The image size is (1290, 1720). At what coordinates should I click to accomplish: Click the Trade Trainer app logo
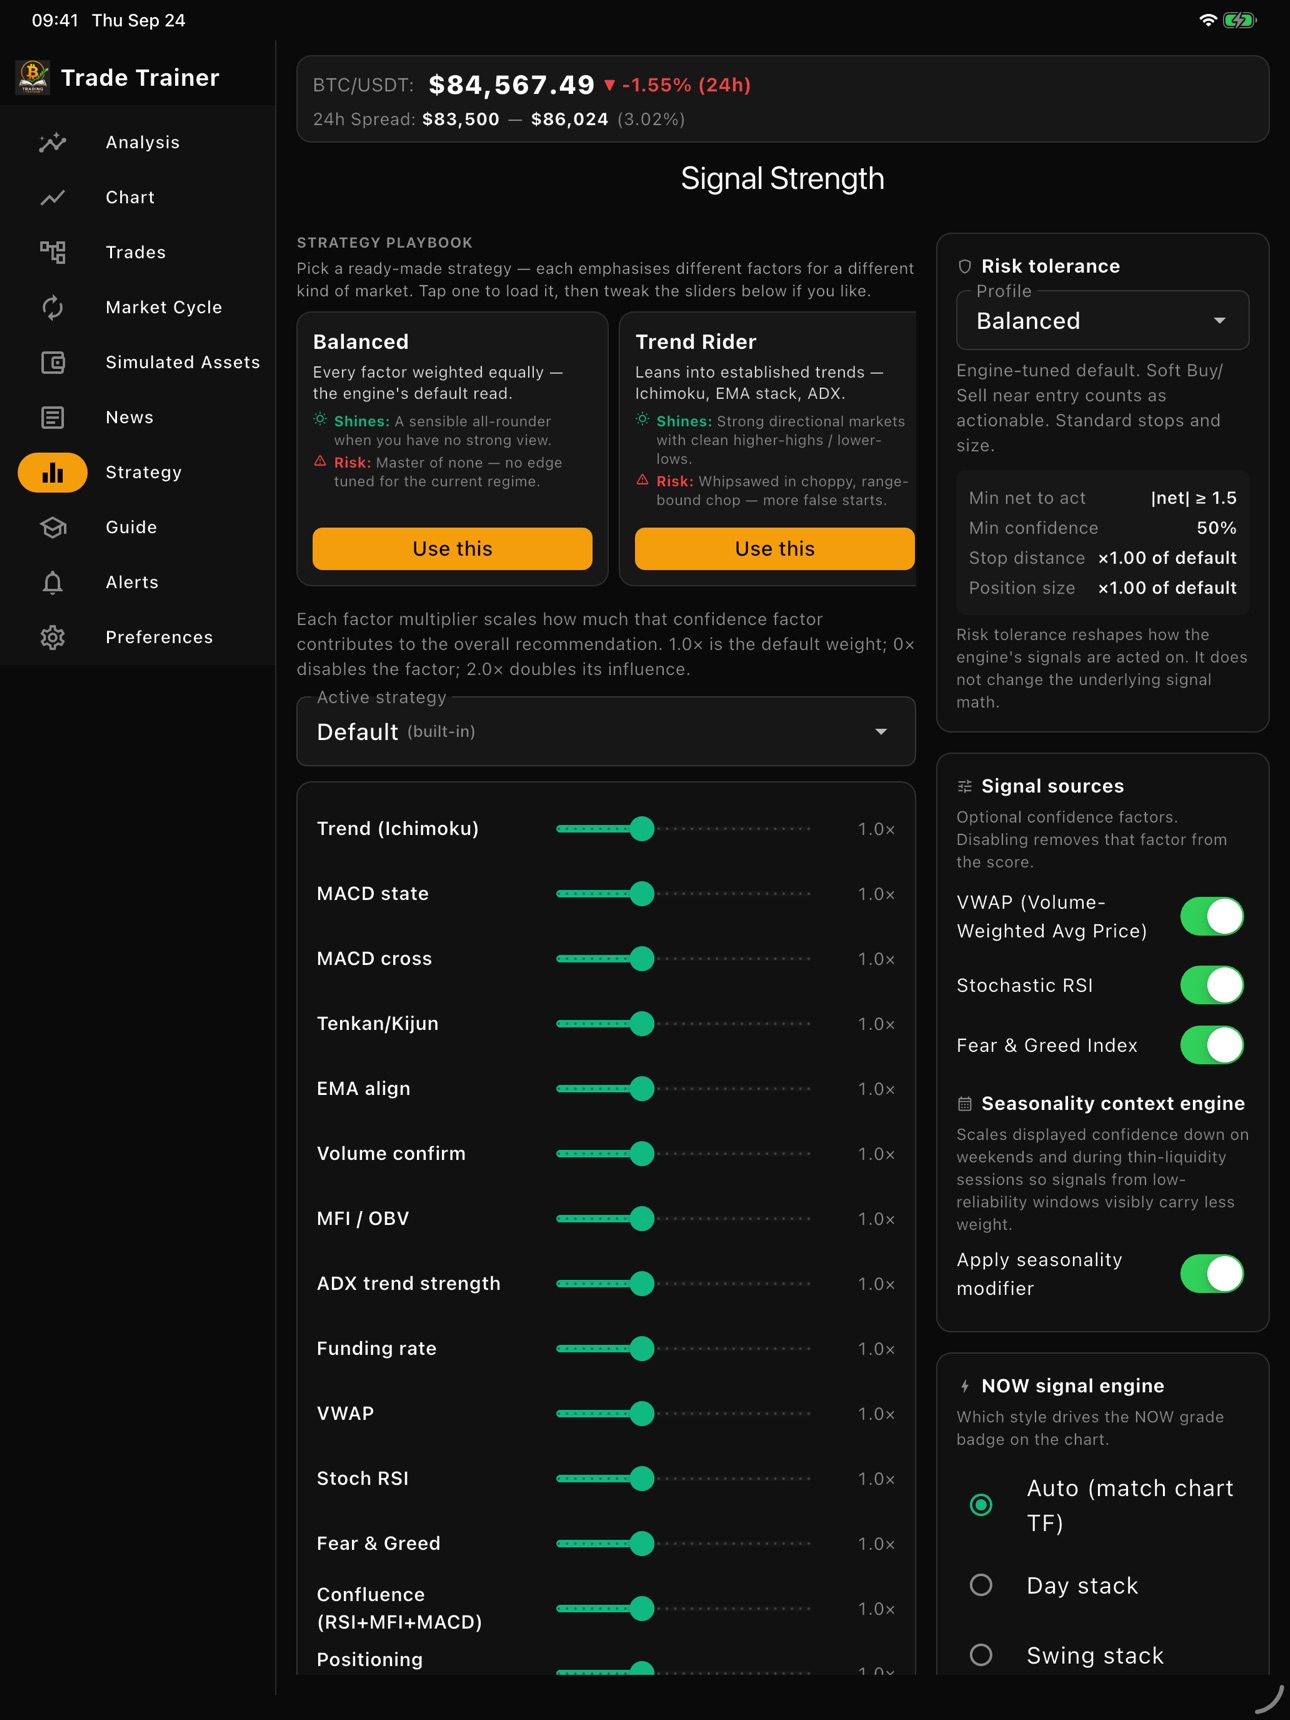33,77
